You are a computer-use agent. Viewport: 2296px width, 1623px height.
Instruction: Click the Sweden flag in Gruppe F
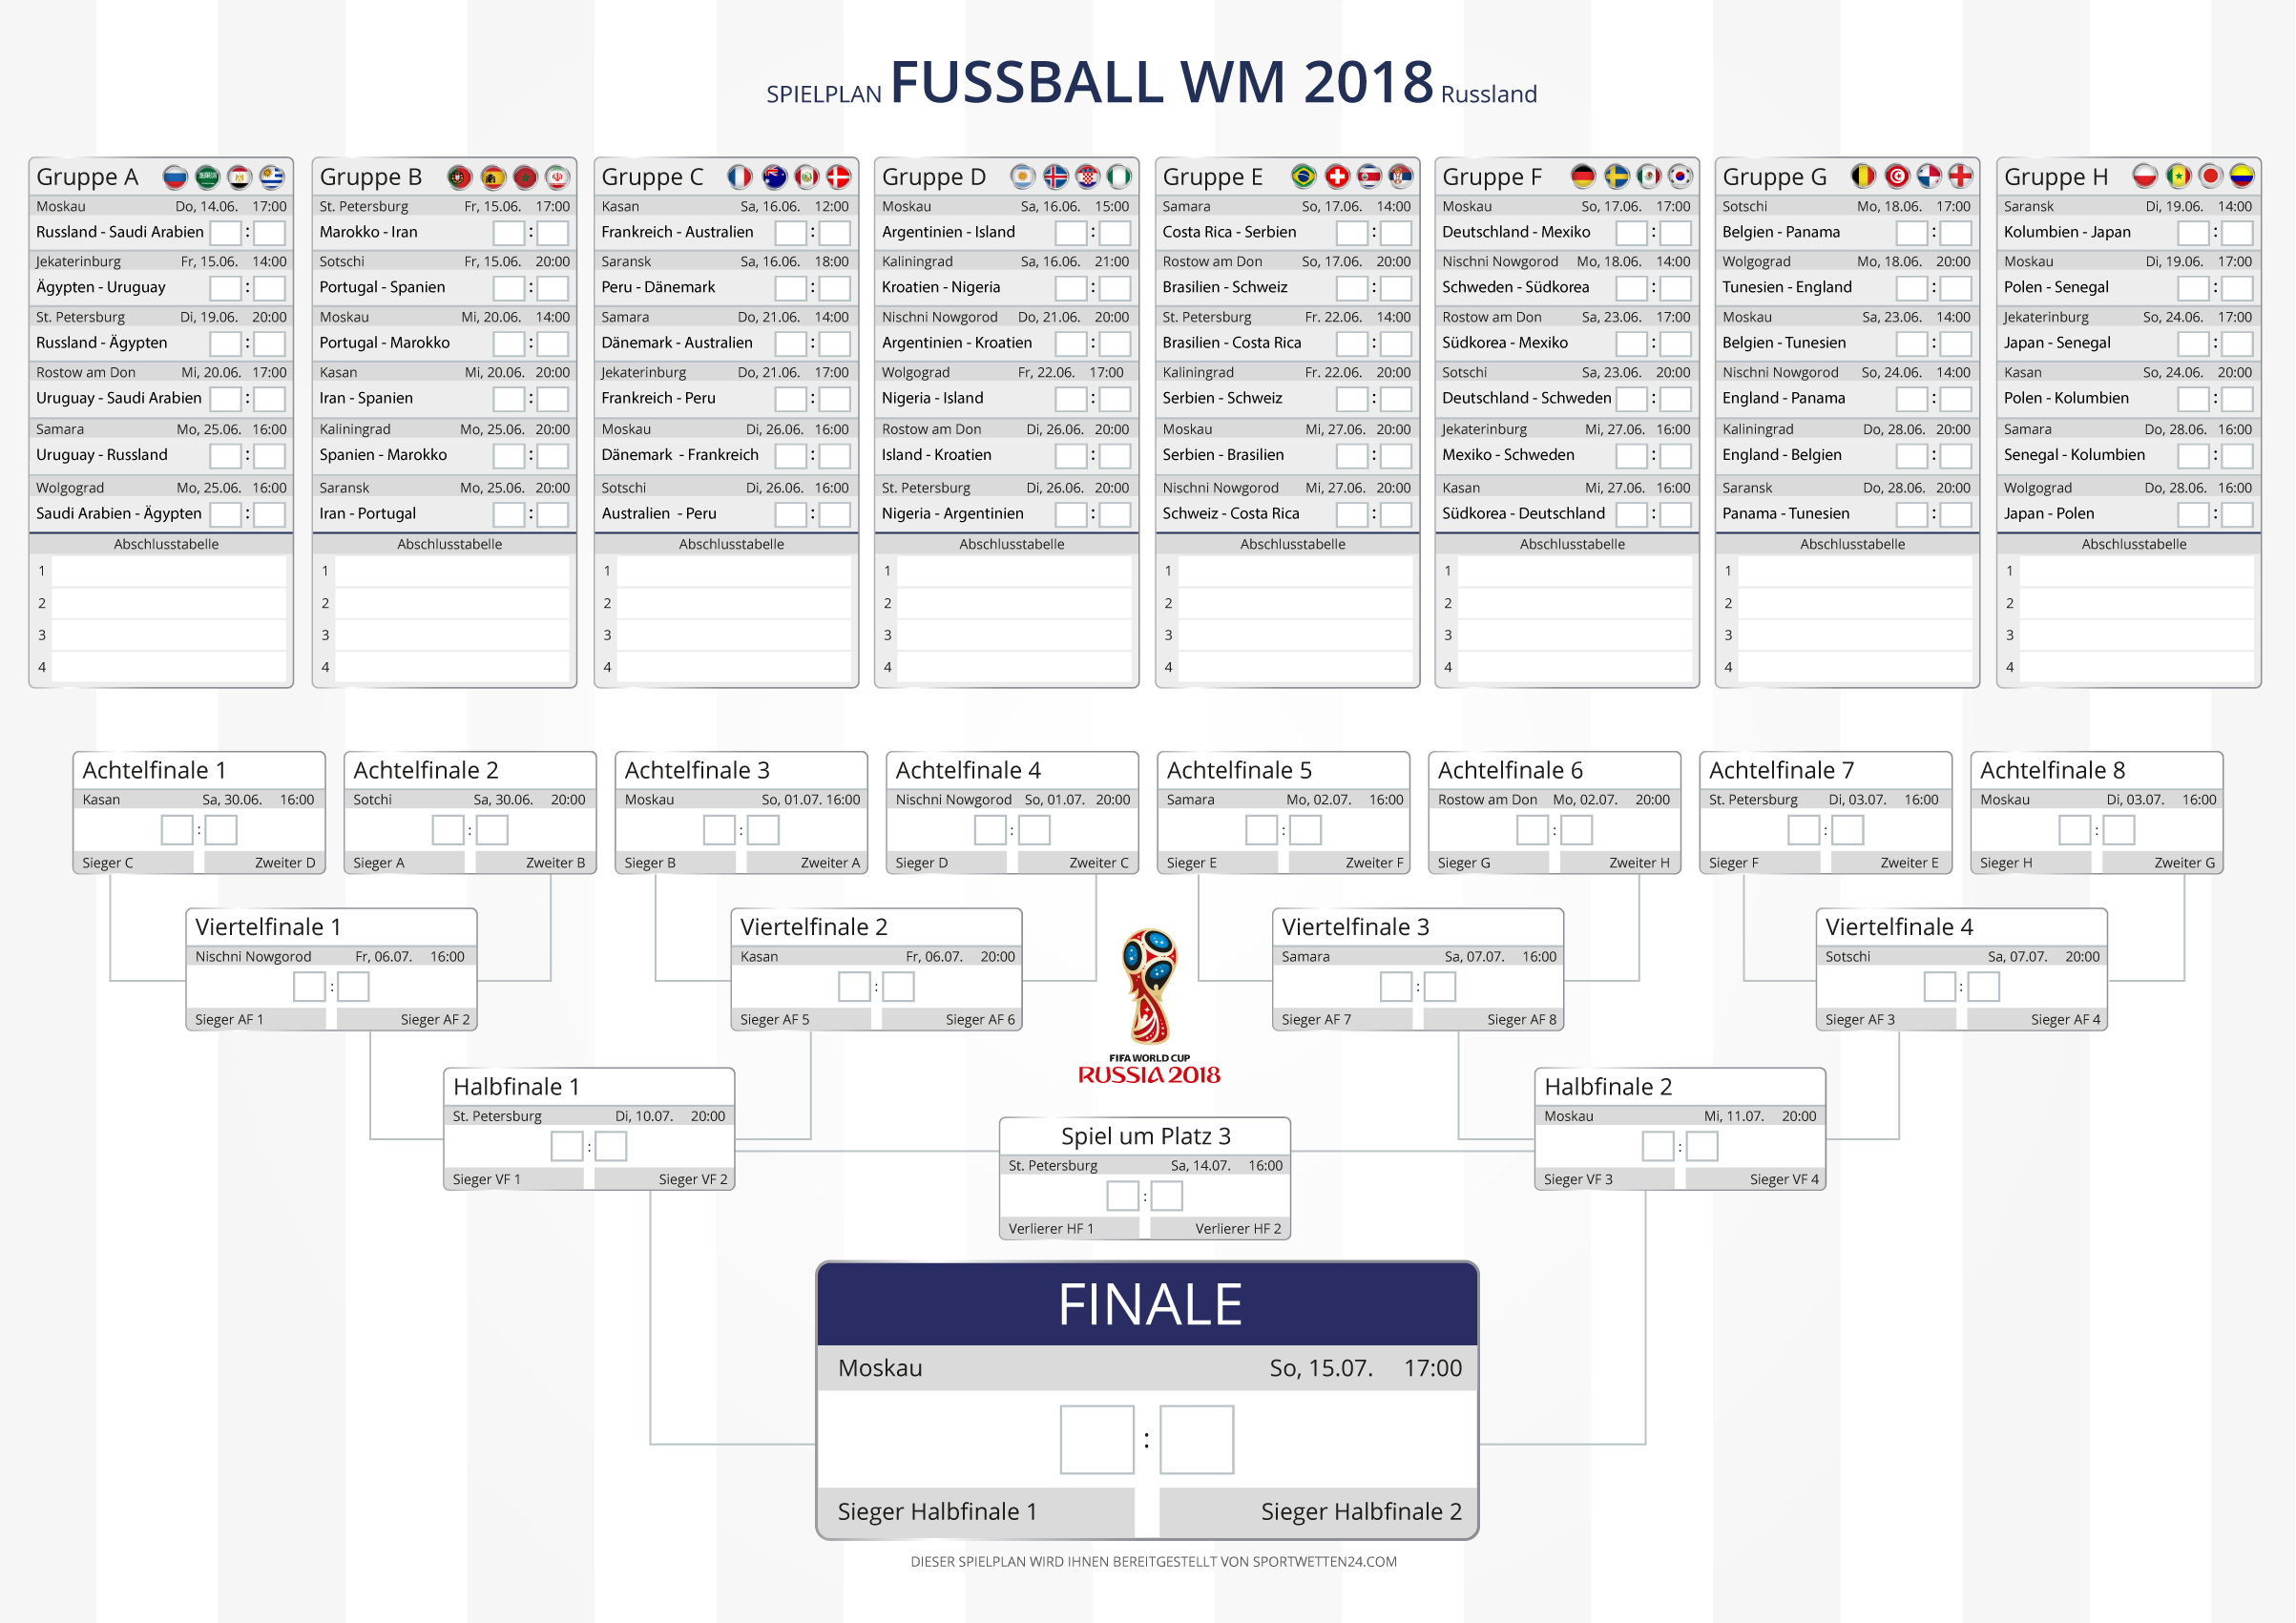pos(1617,177)
